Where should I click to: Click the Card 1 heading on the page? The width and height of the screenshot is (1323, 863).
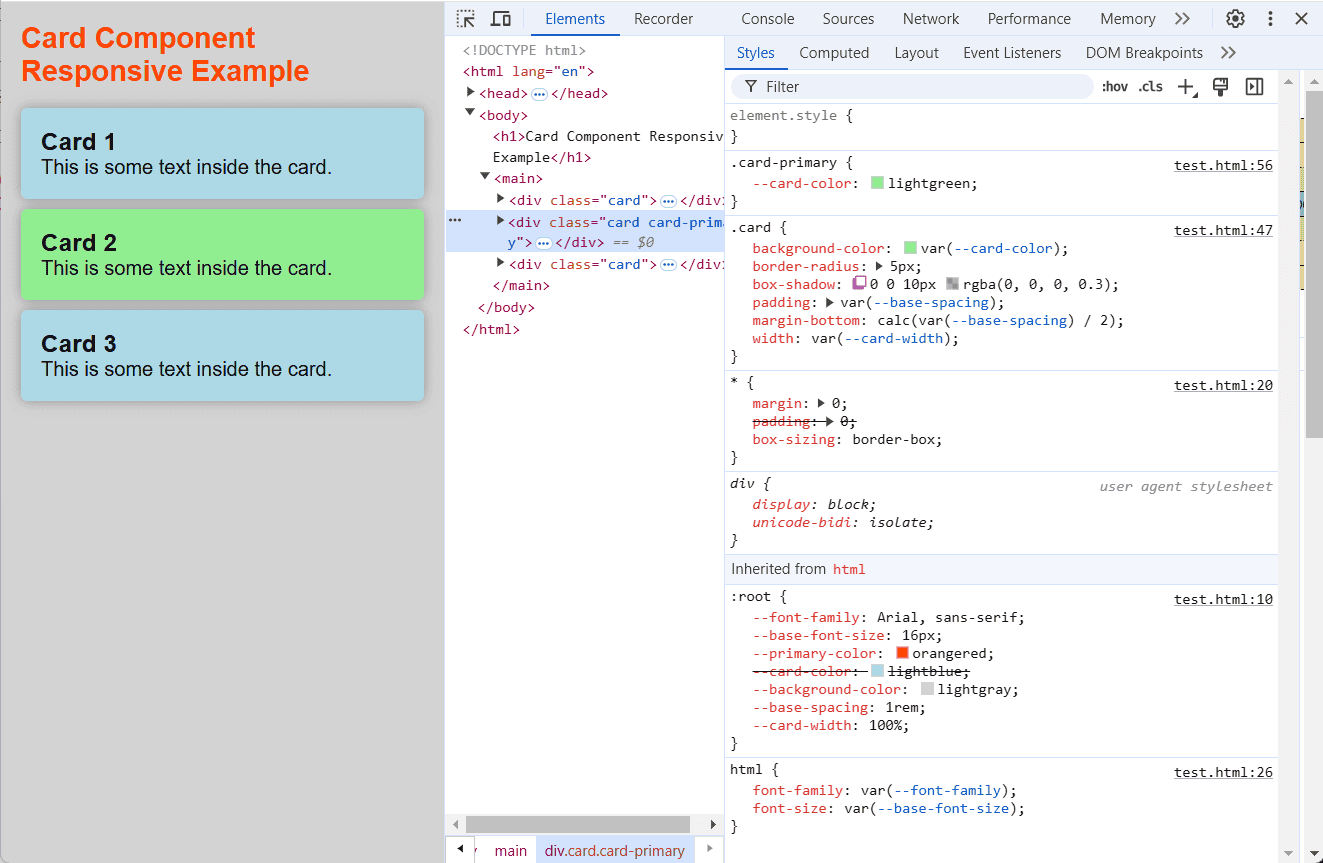[79, 142]
